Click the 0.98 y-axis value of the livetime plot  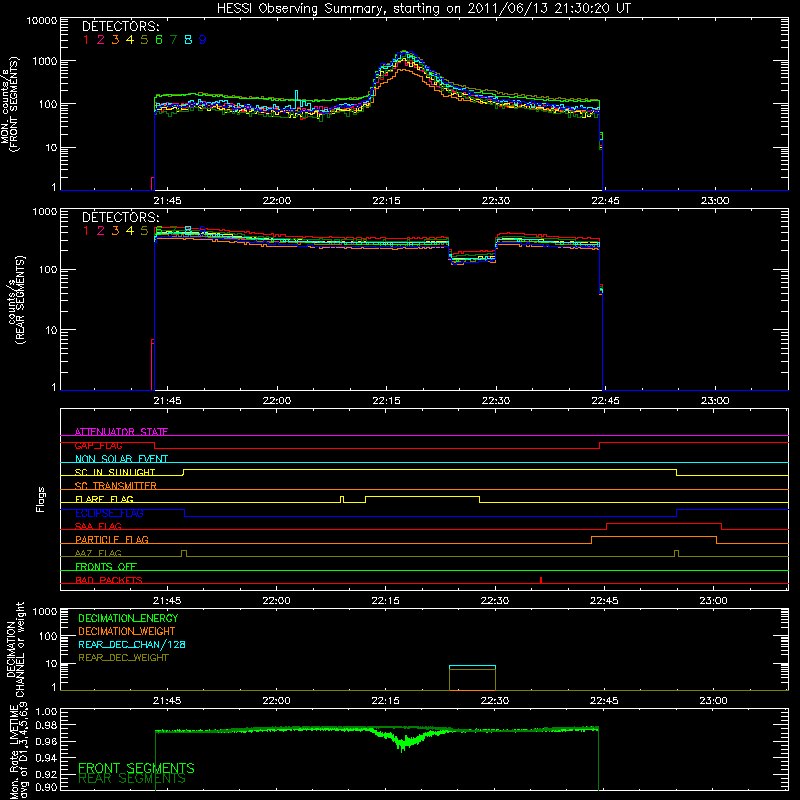point(47,725)
